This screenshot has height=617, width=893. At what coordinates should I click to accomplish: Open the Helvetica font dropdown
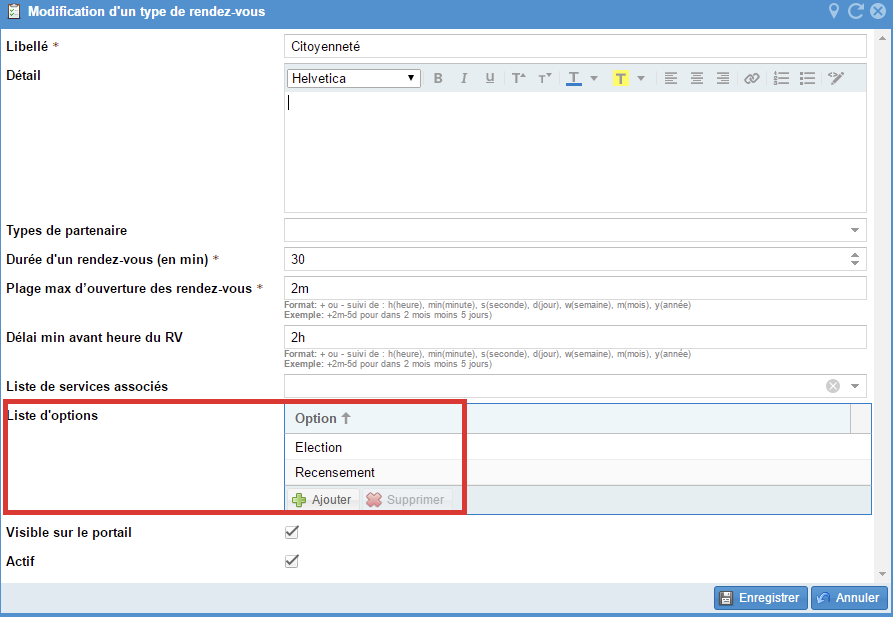(x=354, y=78)
